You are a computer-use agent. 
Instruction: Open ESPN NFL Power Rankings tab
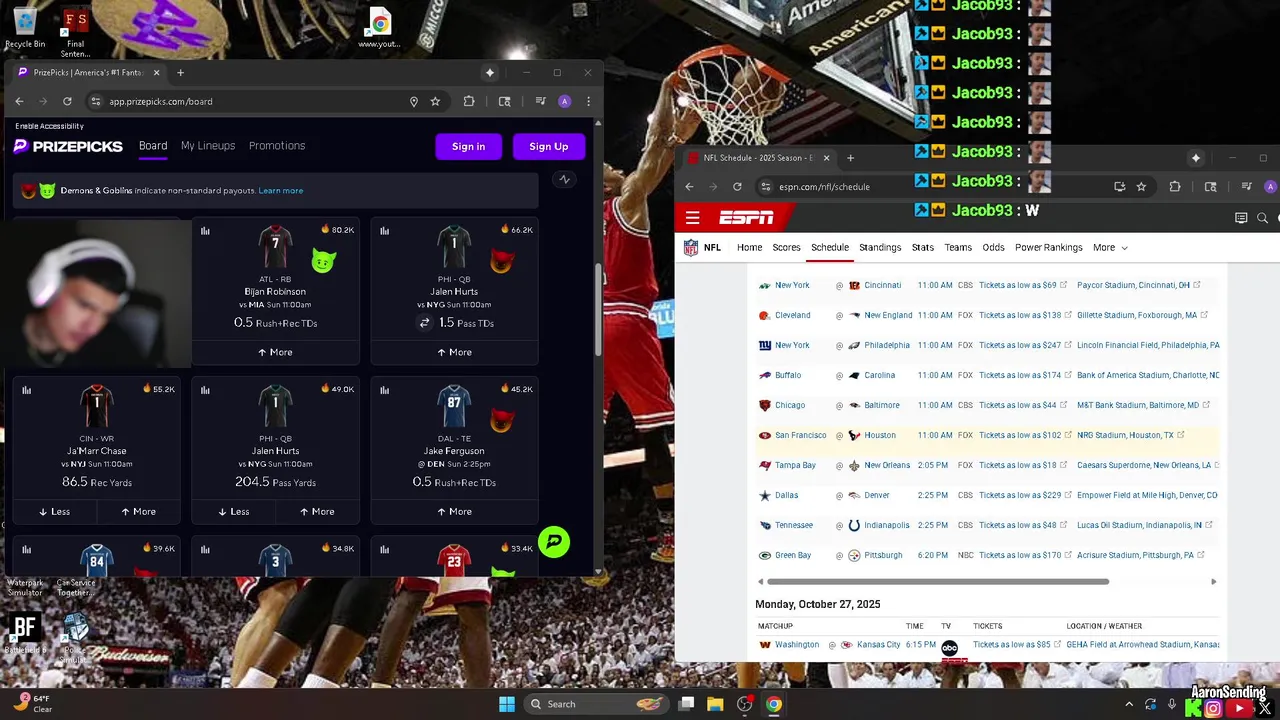click(1049, 248)
